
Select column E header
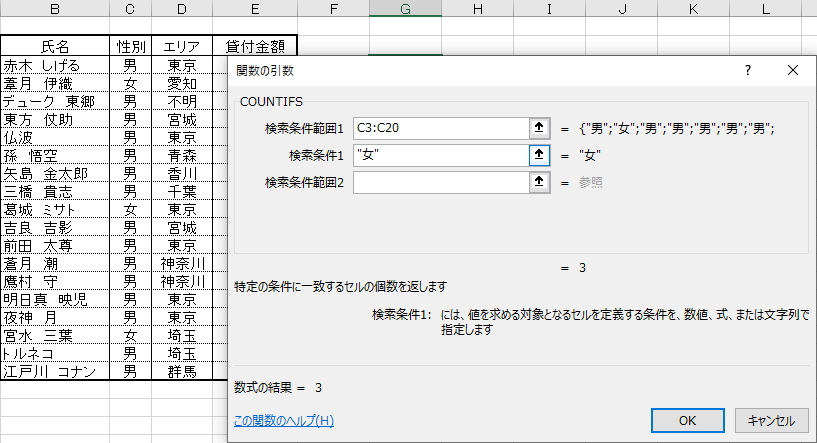click(255, 9)
